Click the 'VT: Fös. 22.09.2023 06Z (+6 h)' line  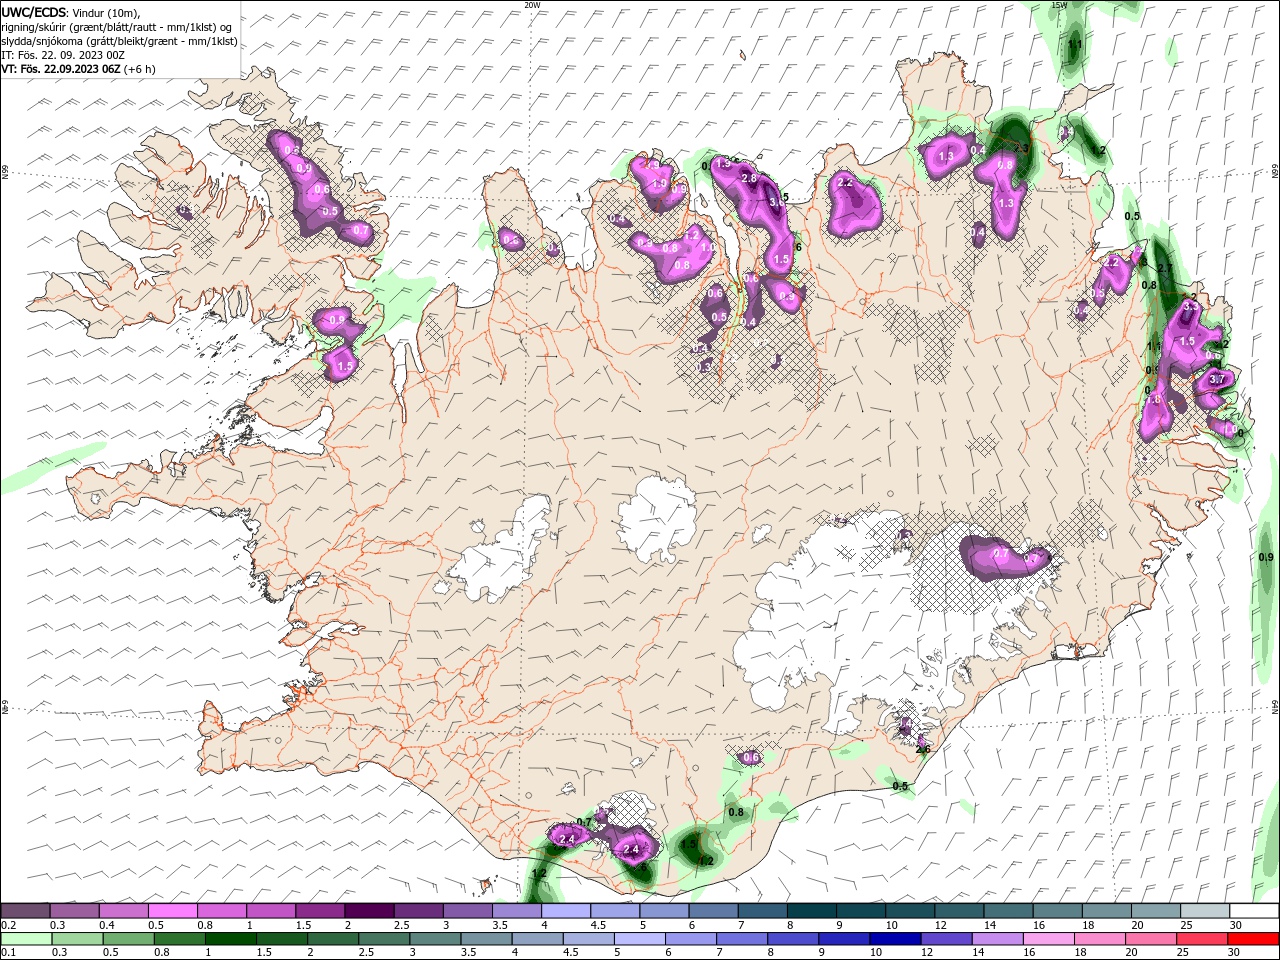coord(78,69)
